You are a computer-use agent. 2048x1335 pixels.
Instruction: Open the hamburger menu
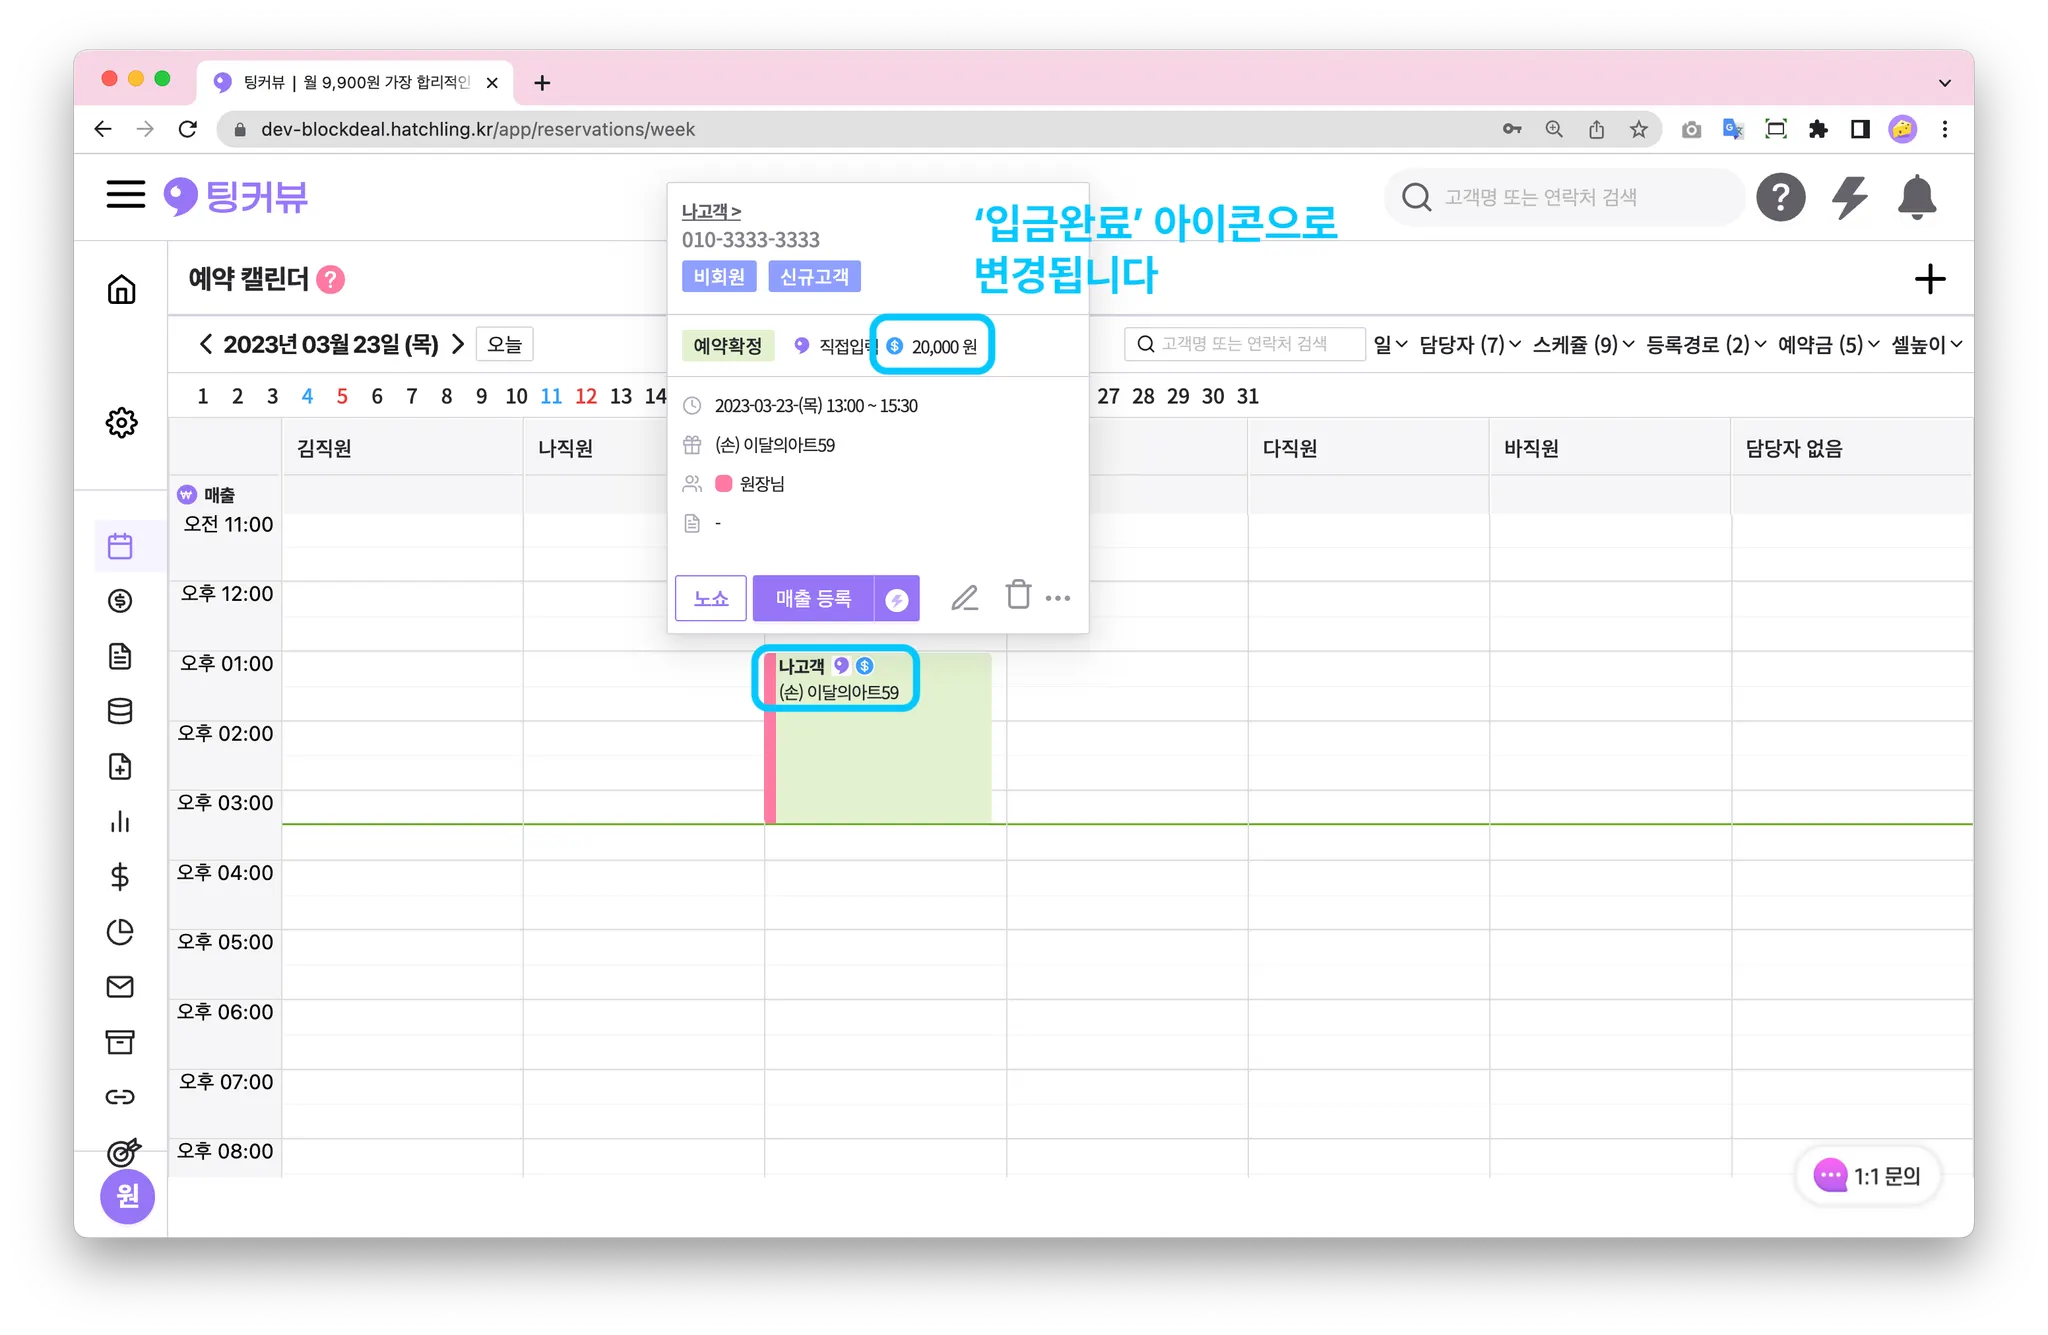click(x=126, y=194)
